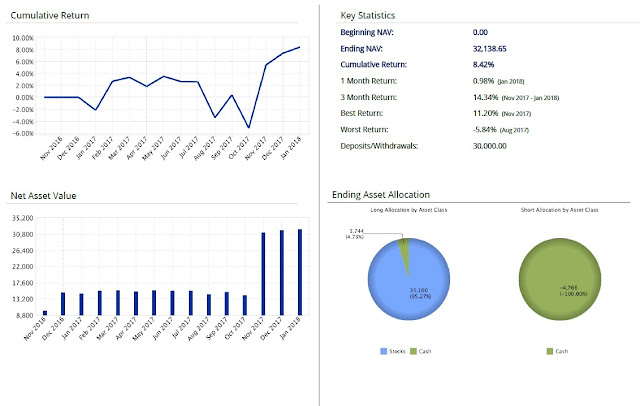Click the Net Asset Value heading
Screen dimensions: 640x406
click(43, 196)
